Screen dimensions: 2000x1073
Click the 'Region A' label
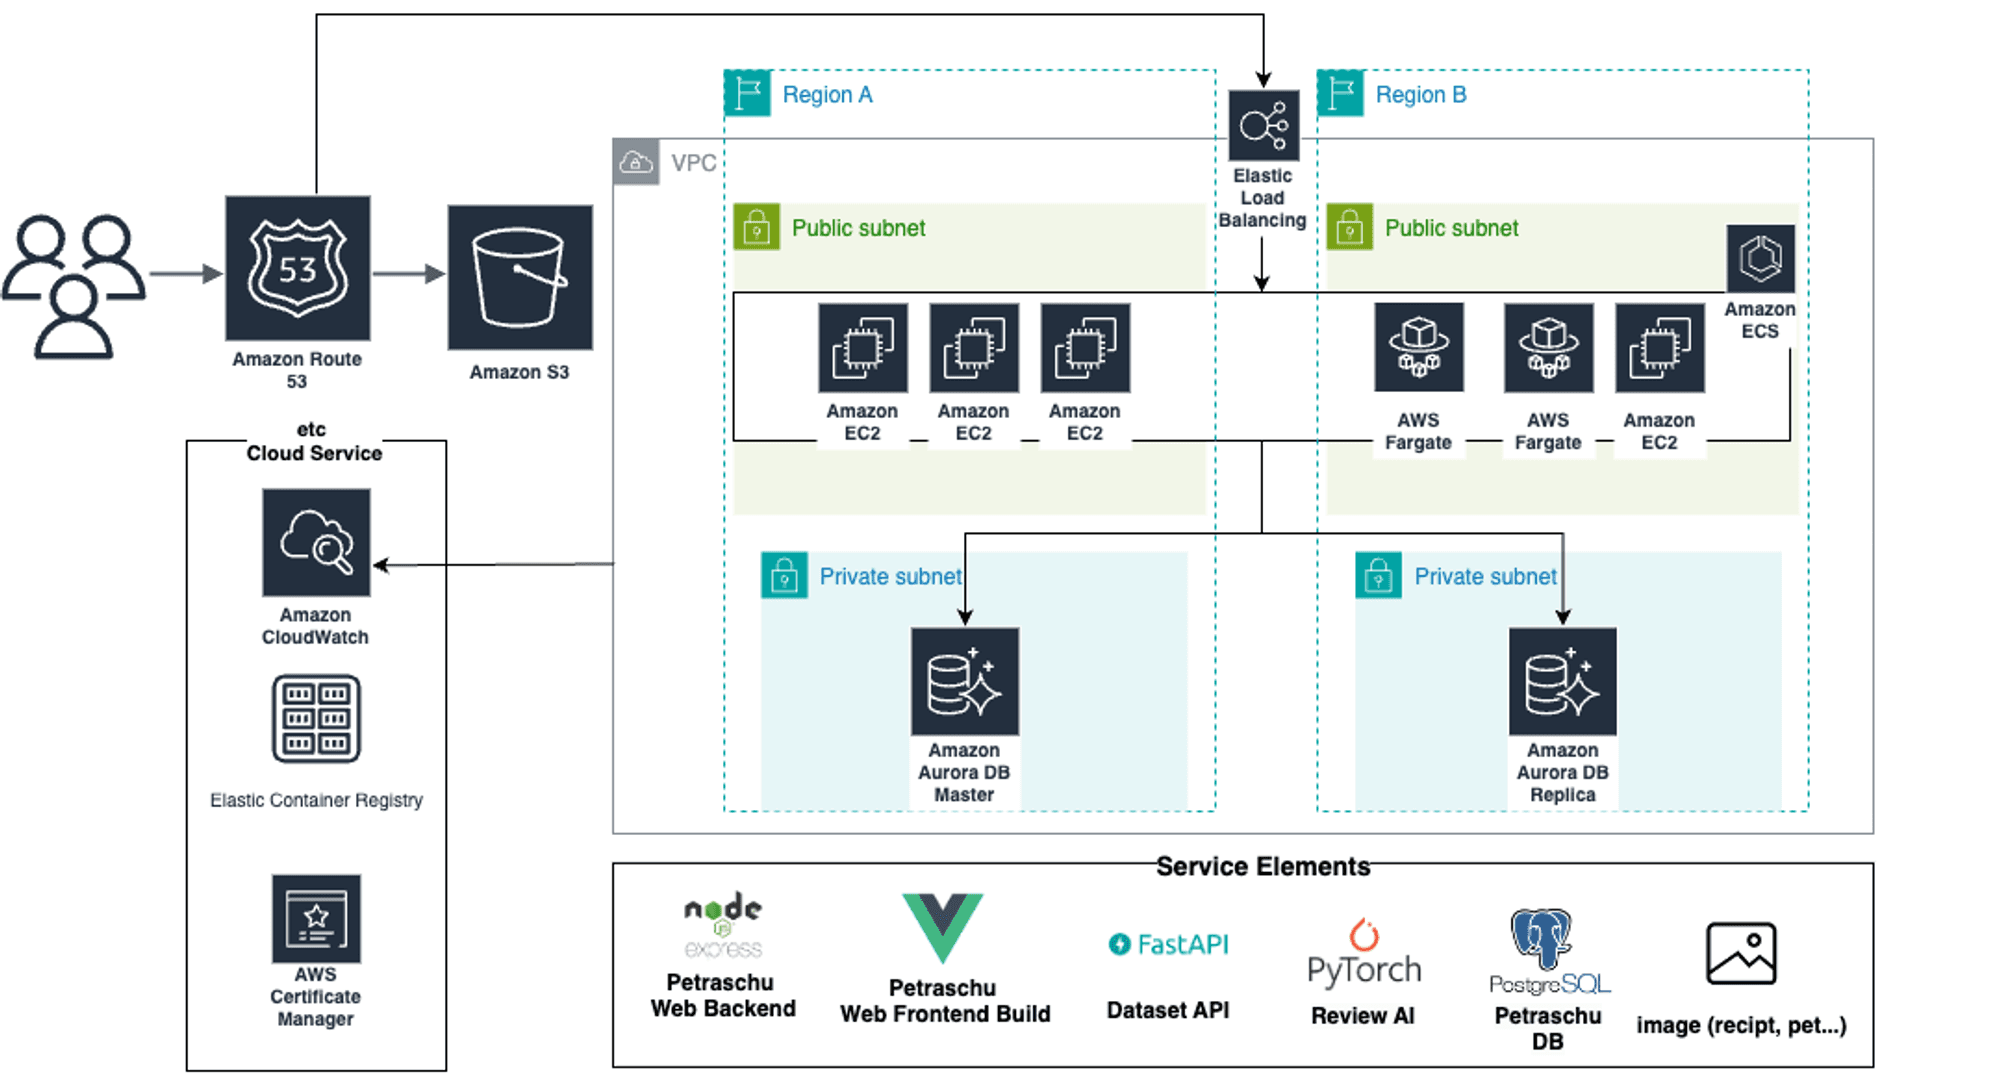[x=828, y=95]
